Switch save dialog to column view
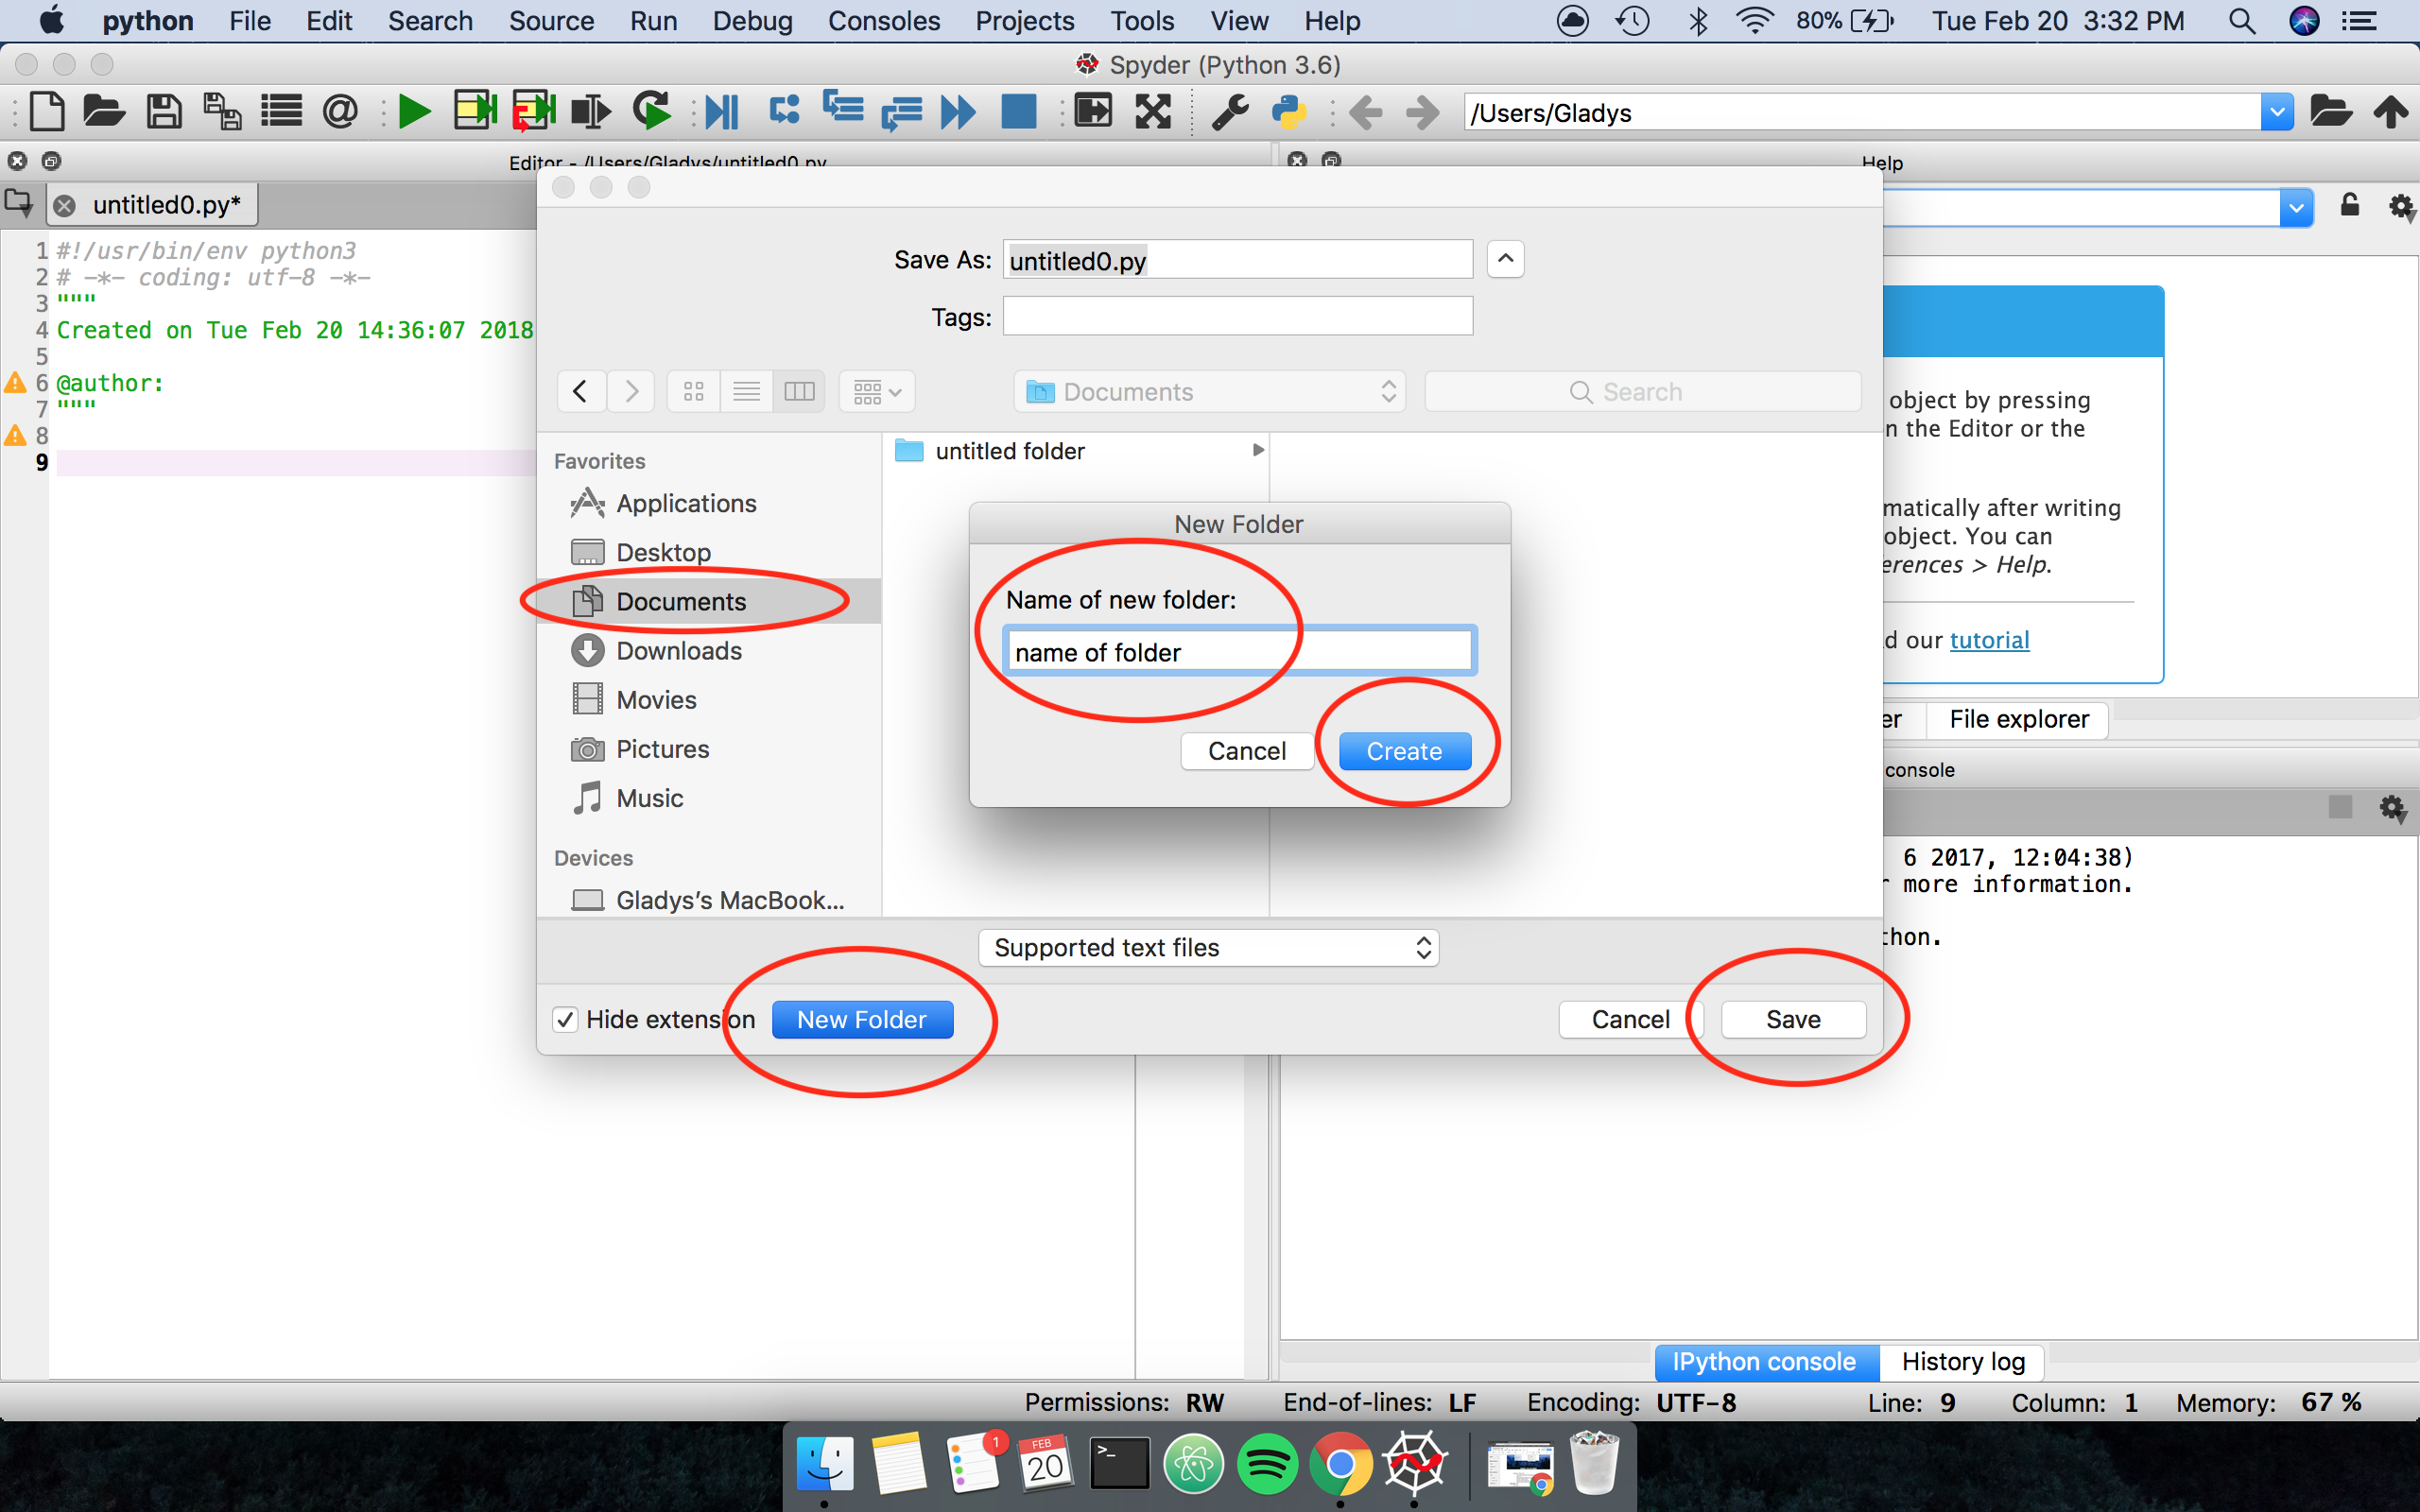 coord(799,391)
